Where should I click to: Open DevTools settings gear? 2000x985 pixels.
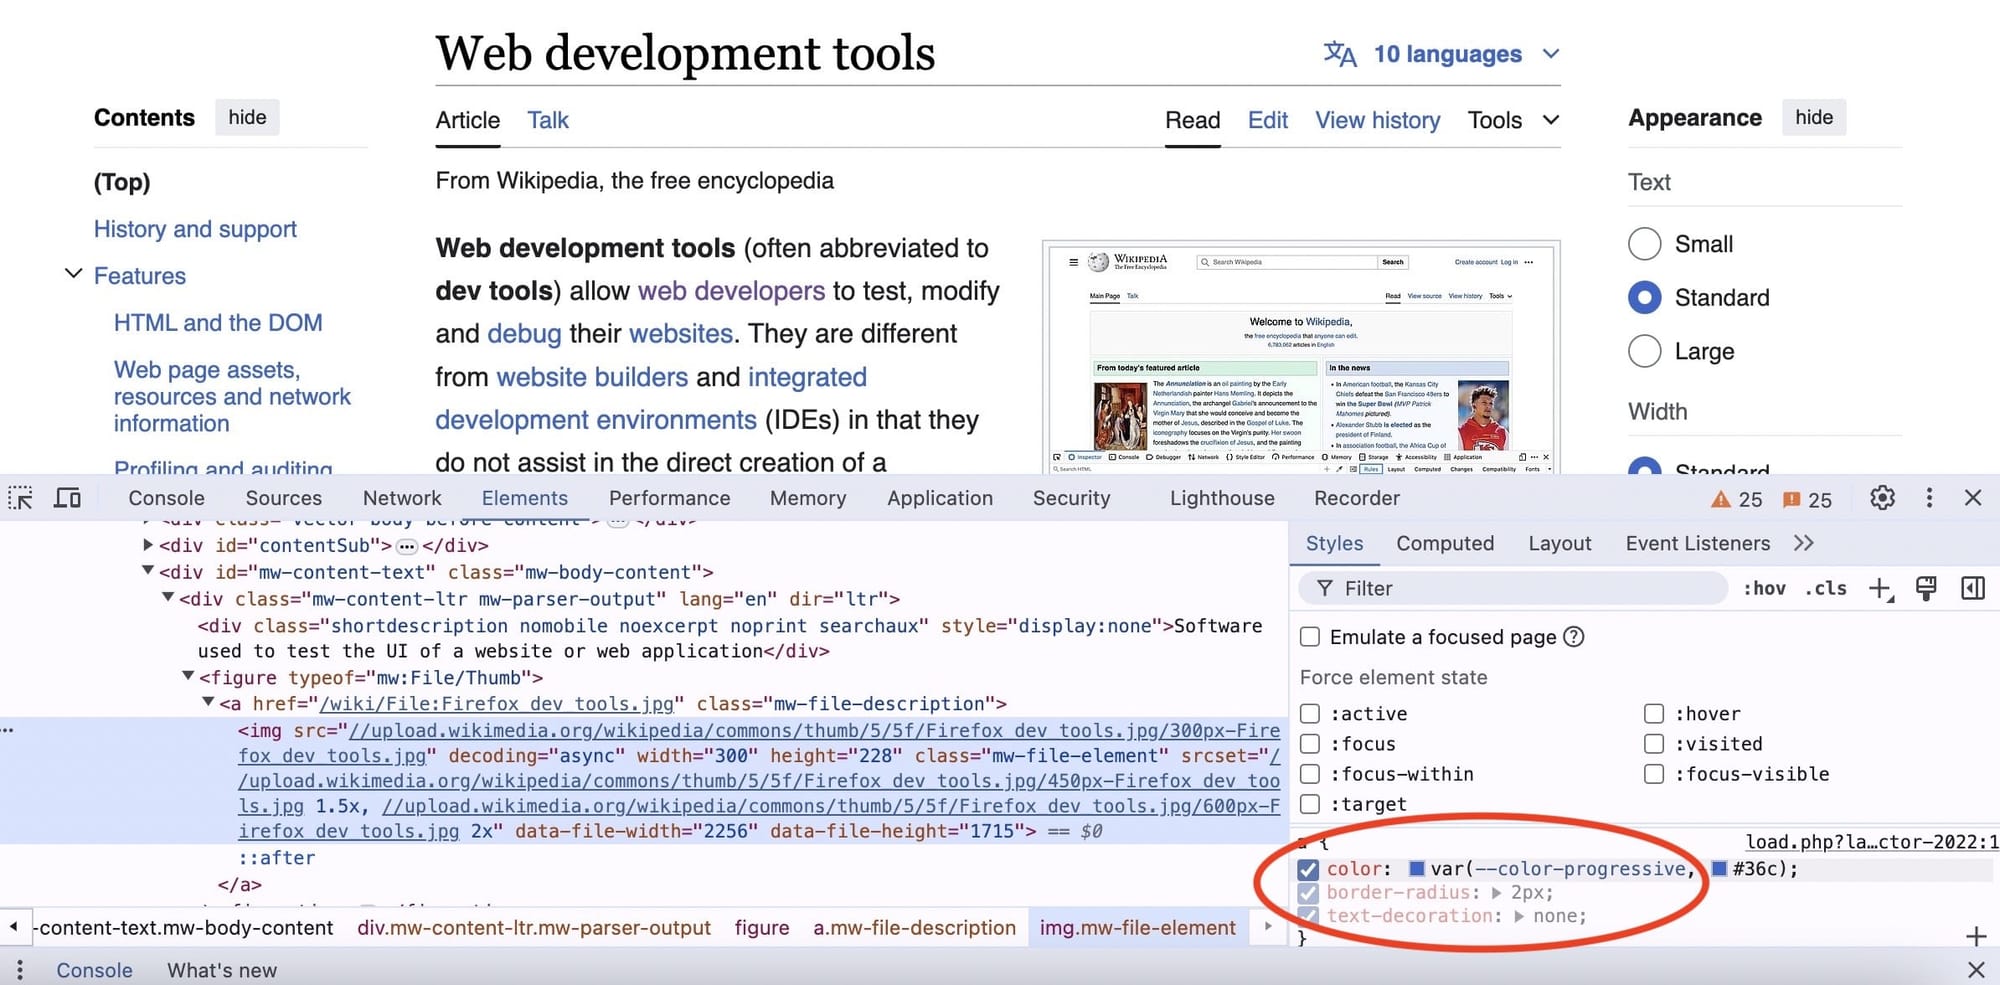[1882, 497]
